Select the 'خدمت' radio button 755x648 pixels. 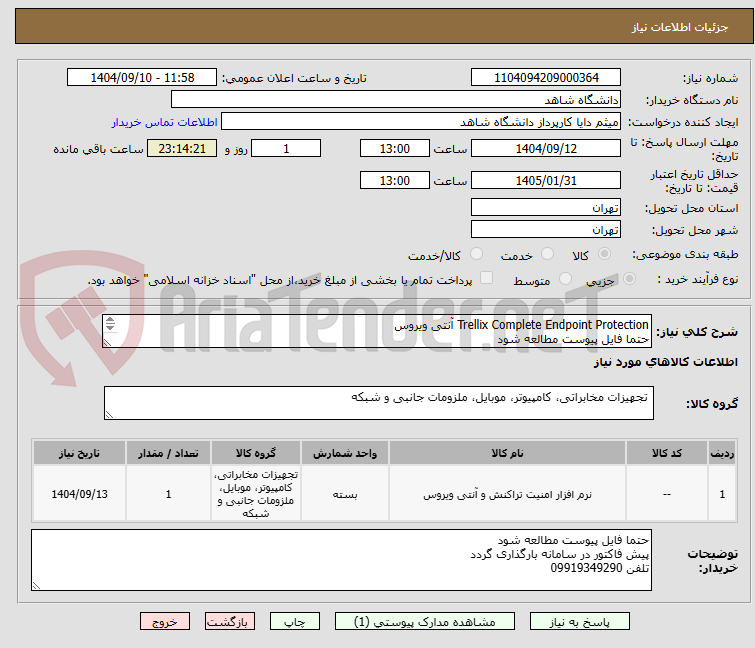(547, 254)
